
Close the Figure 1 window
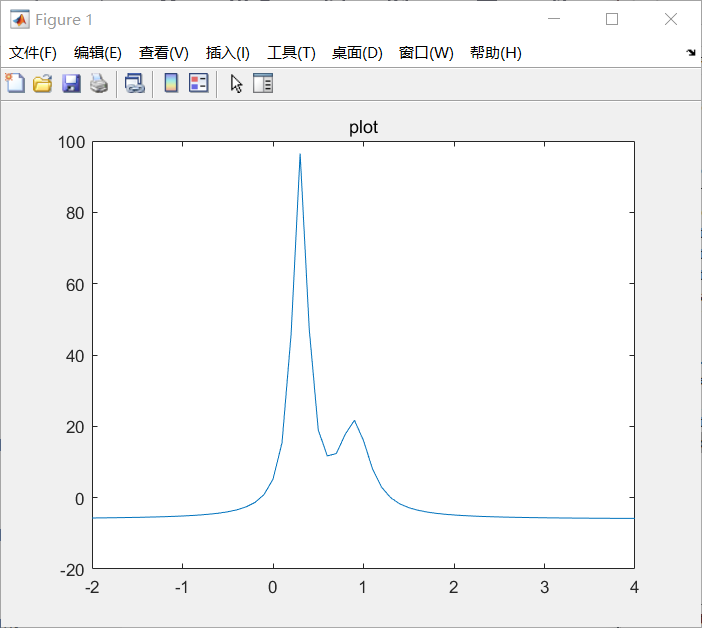tap(671, 19)
